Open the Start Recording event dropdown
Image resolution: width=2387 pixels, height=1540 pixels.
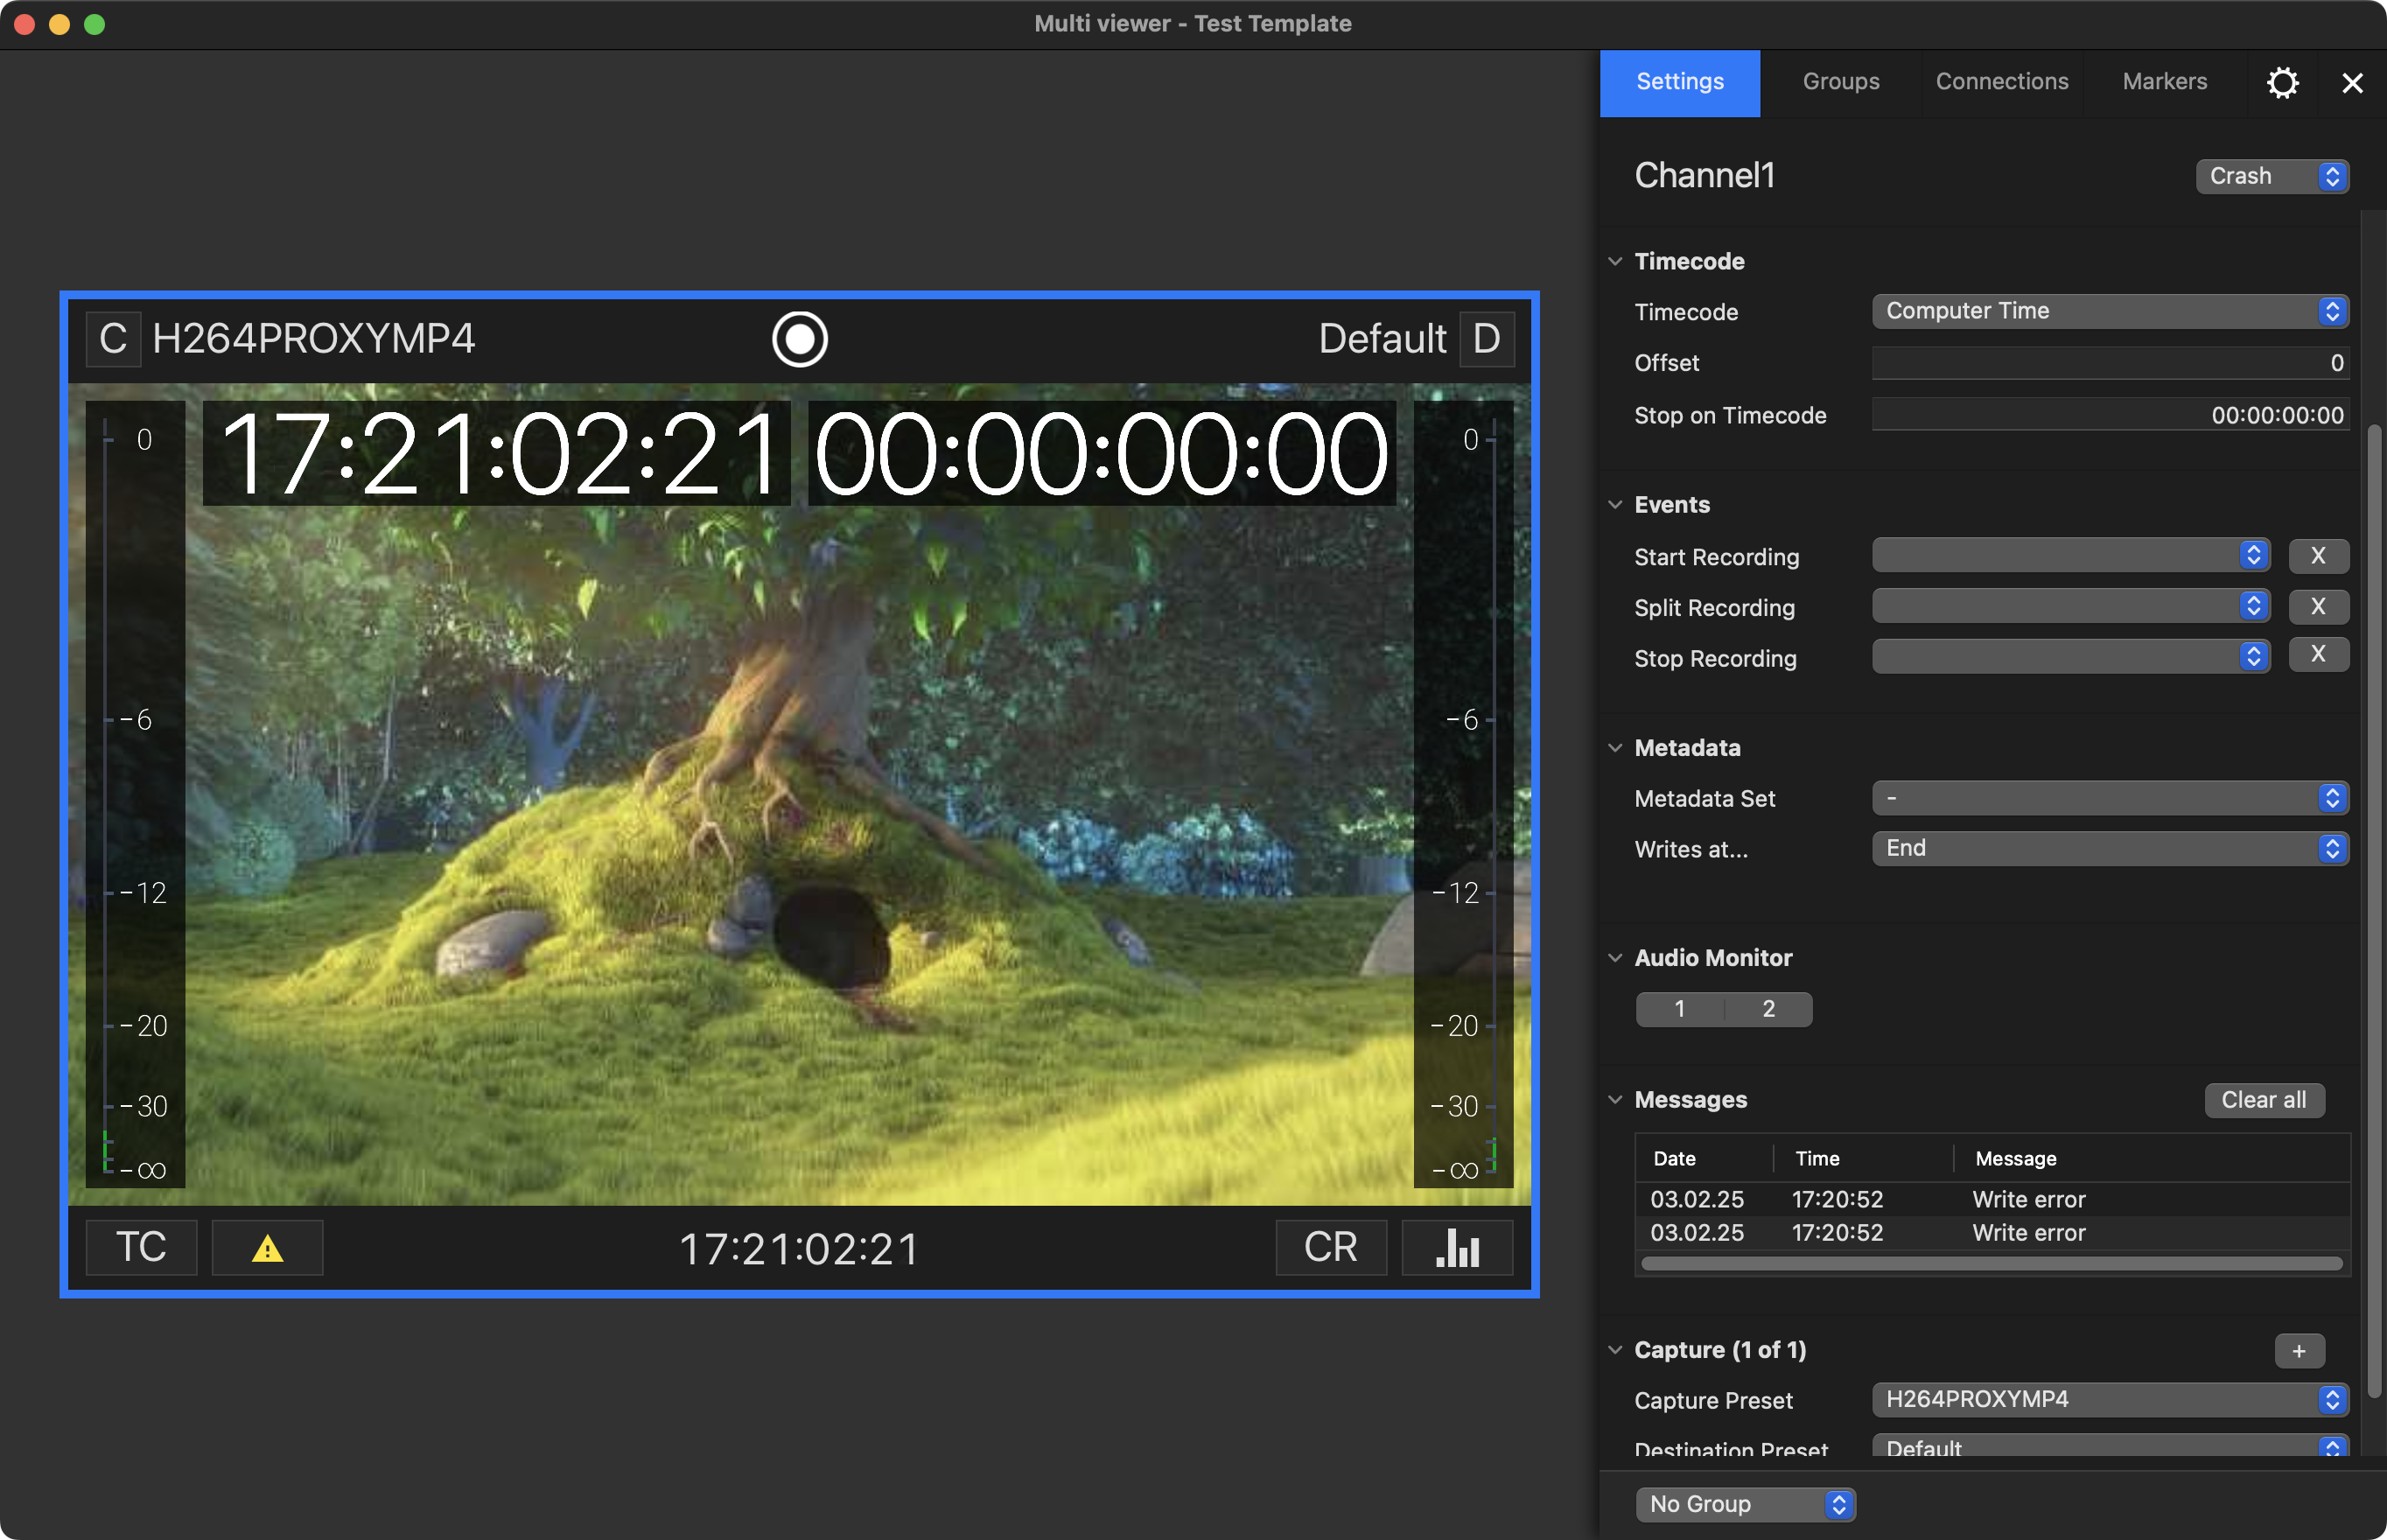click(x=2071, y=555)
